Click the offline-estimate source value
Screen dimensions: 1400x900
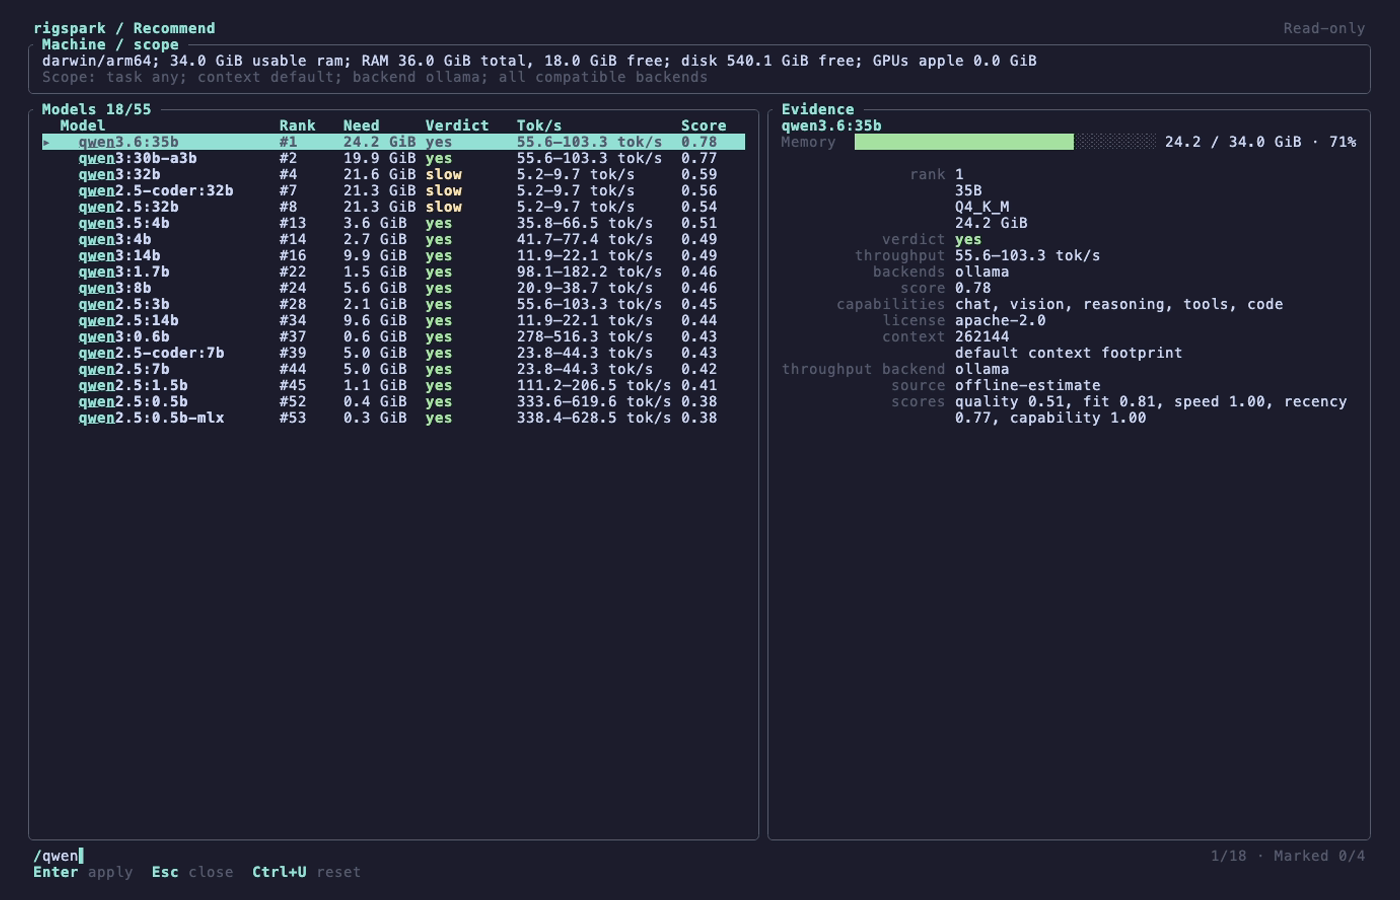pyautogui.click(x=1027, y=385)
